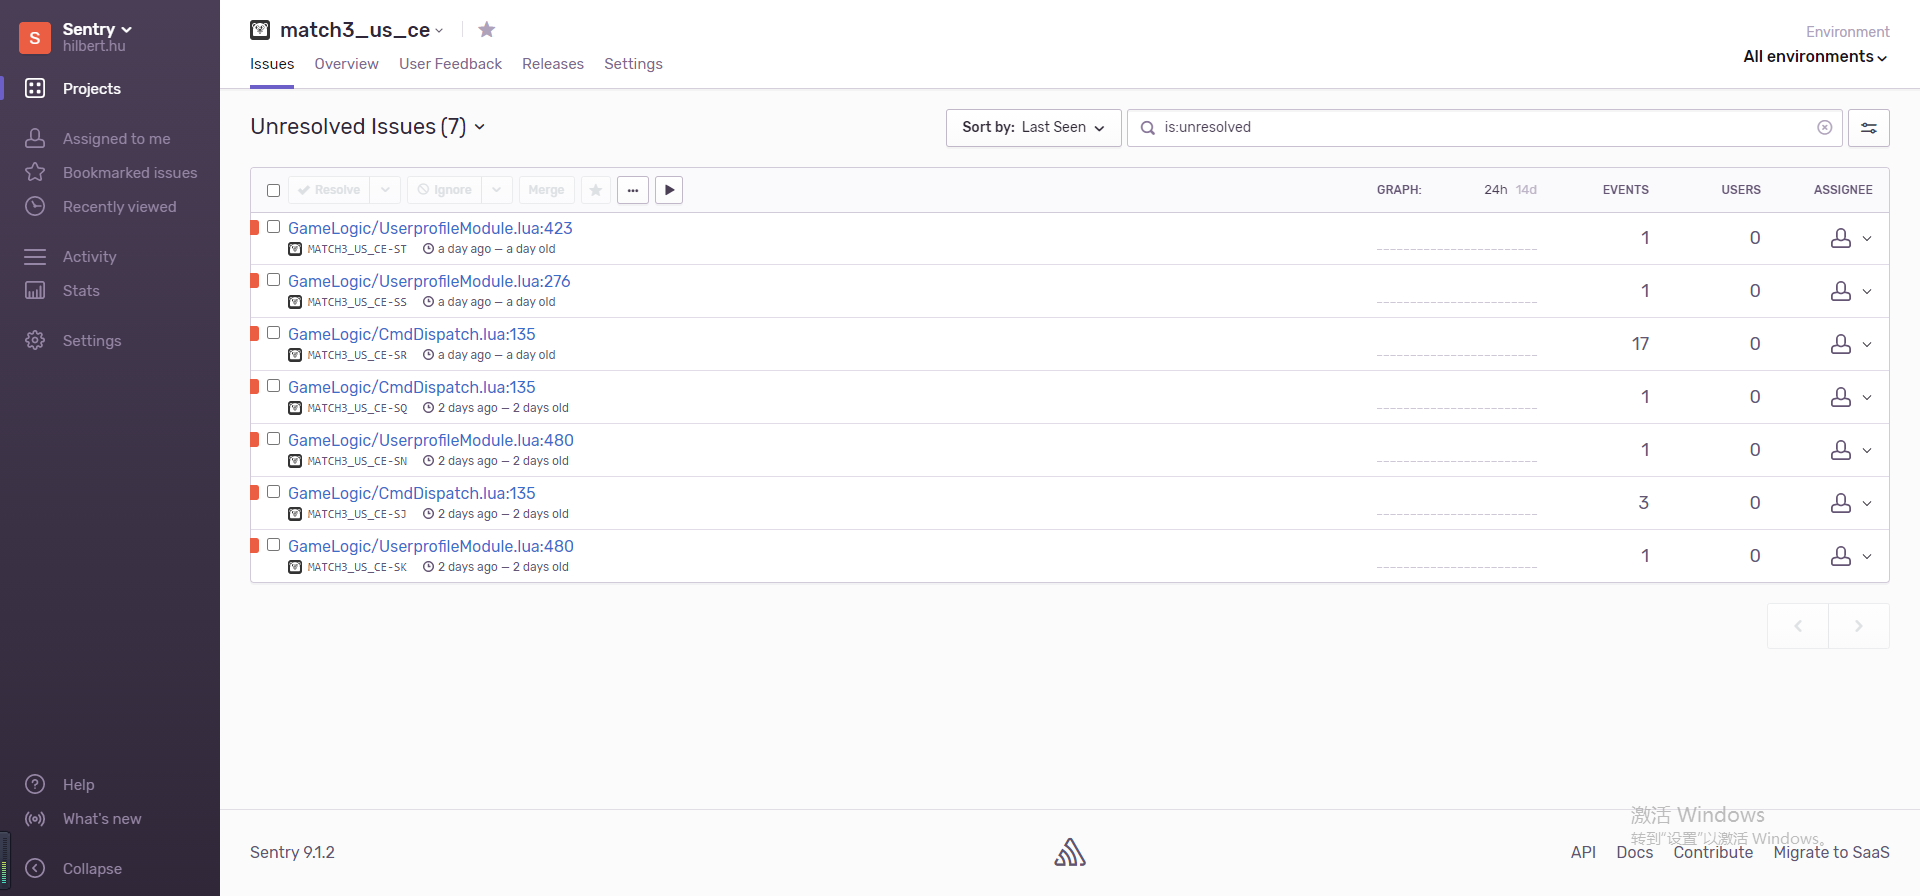The image size is (1920, 896).
Task: Assign issue UserprofileModule.lua:276 via person icon
Action: 1841,291
